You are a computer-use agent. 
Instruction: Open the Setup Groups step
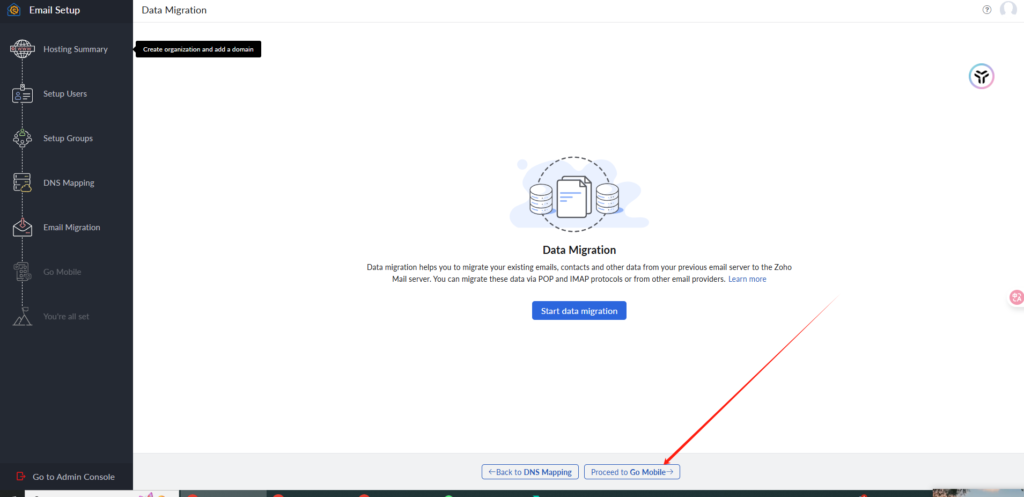click(68, 138)
